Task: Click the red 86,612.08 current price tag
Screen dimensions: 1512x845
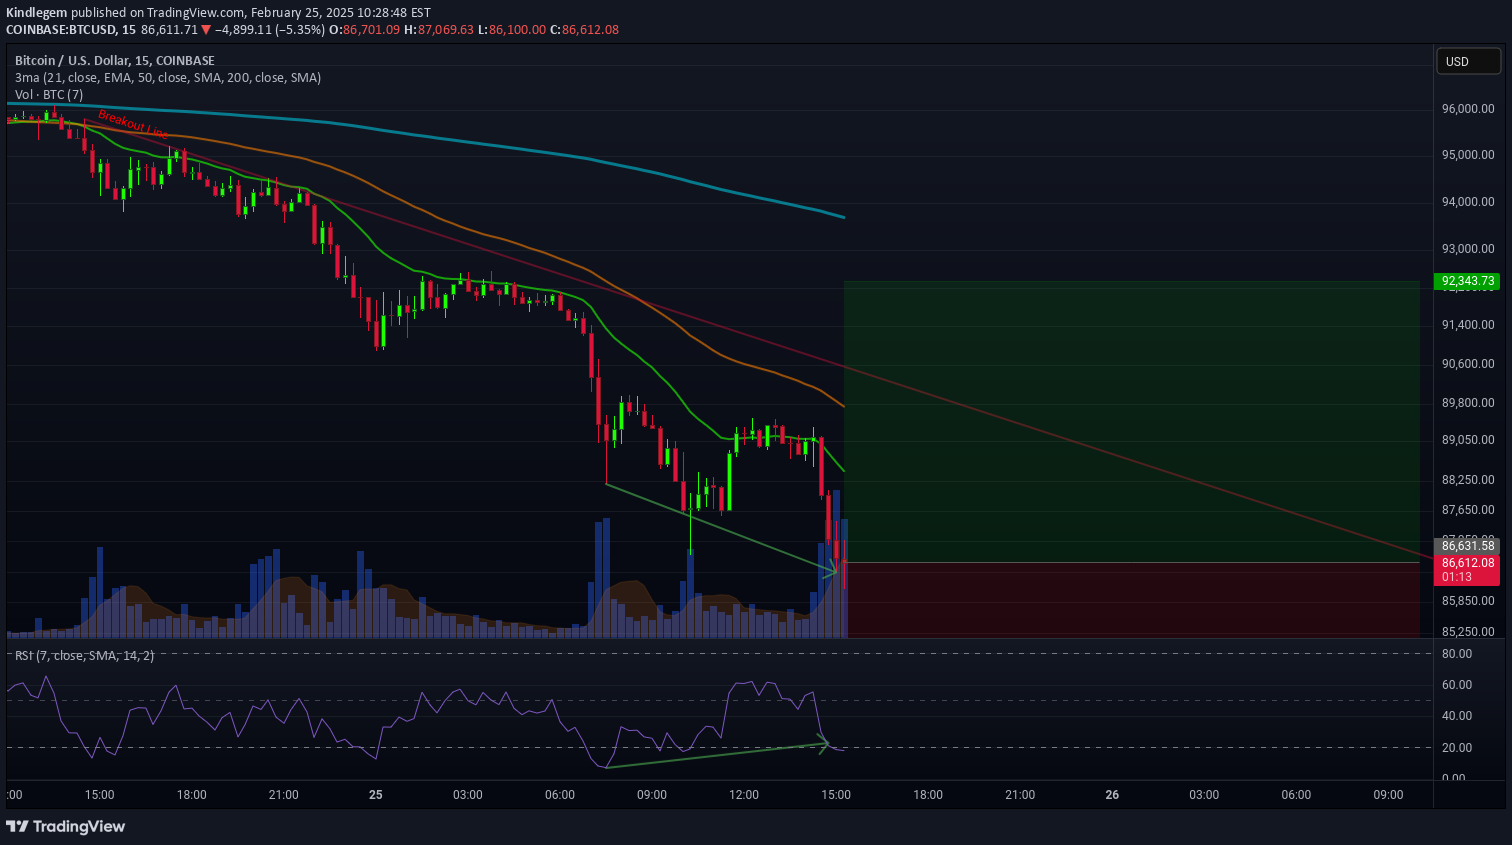Action: 1468,563
